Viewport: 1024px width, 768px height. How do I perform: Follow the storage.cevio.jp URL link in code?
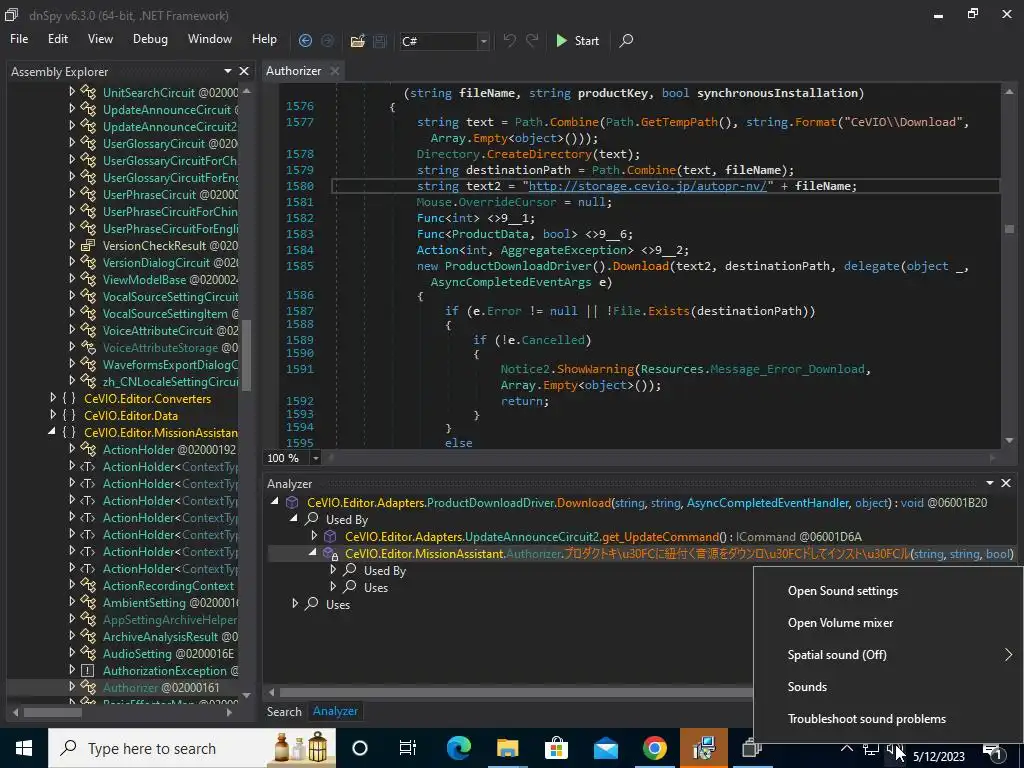[648, 186]
